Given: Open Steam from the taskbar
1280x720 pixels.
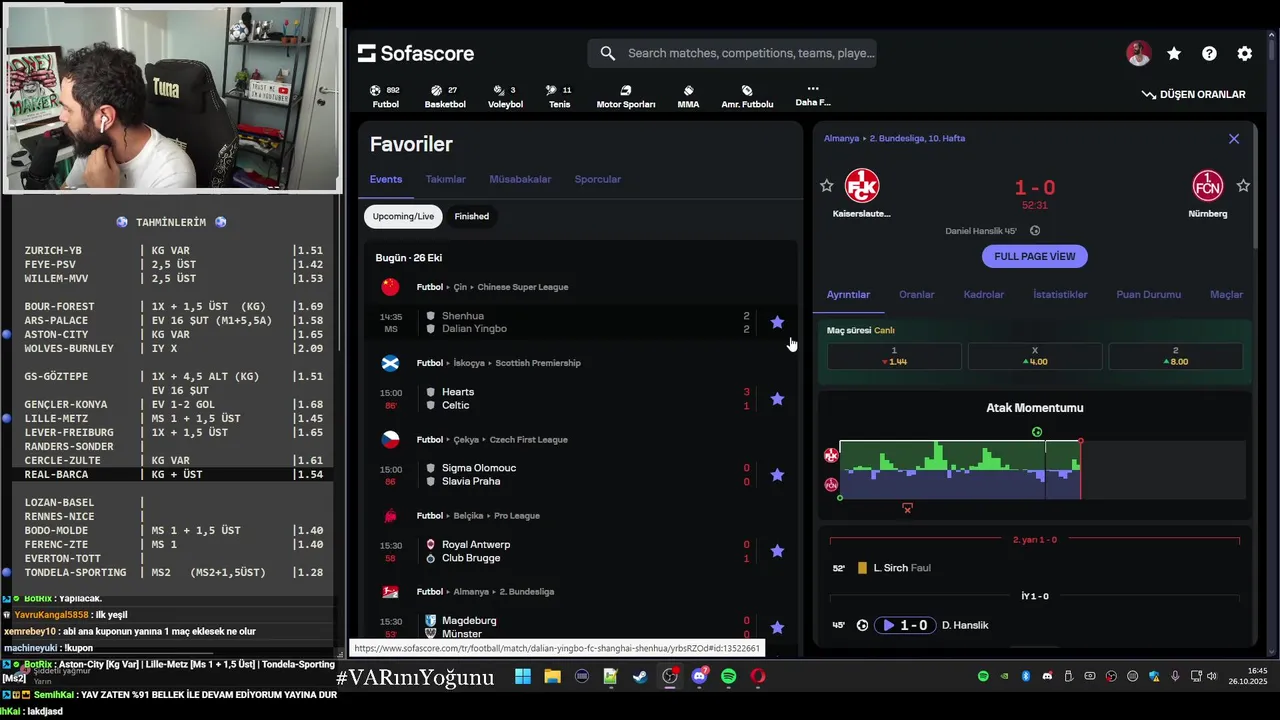Looking at the screenshot, I should point(640,677).
